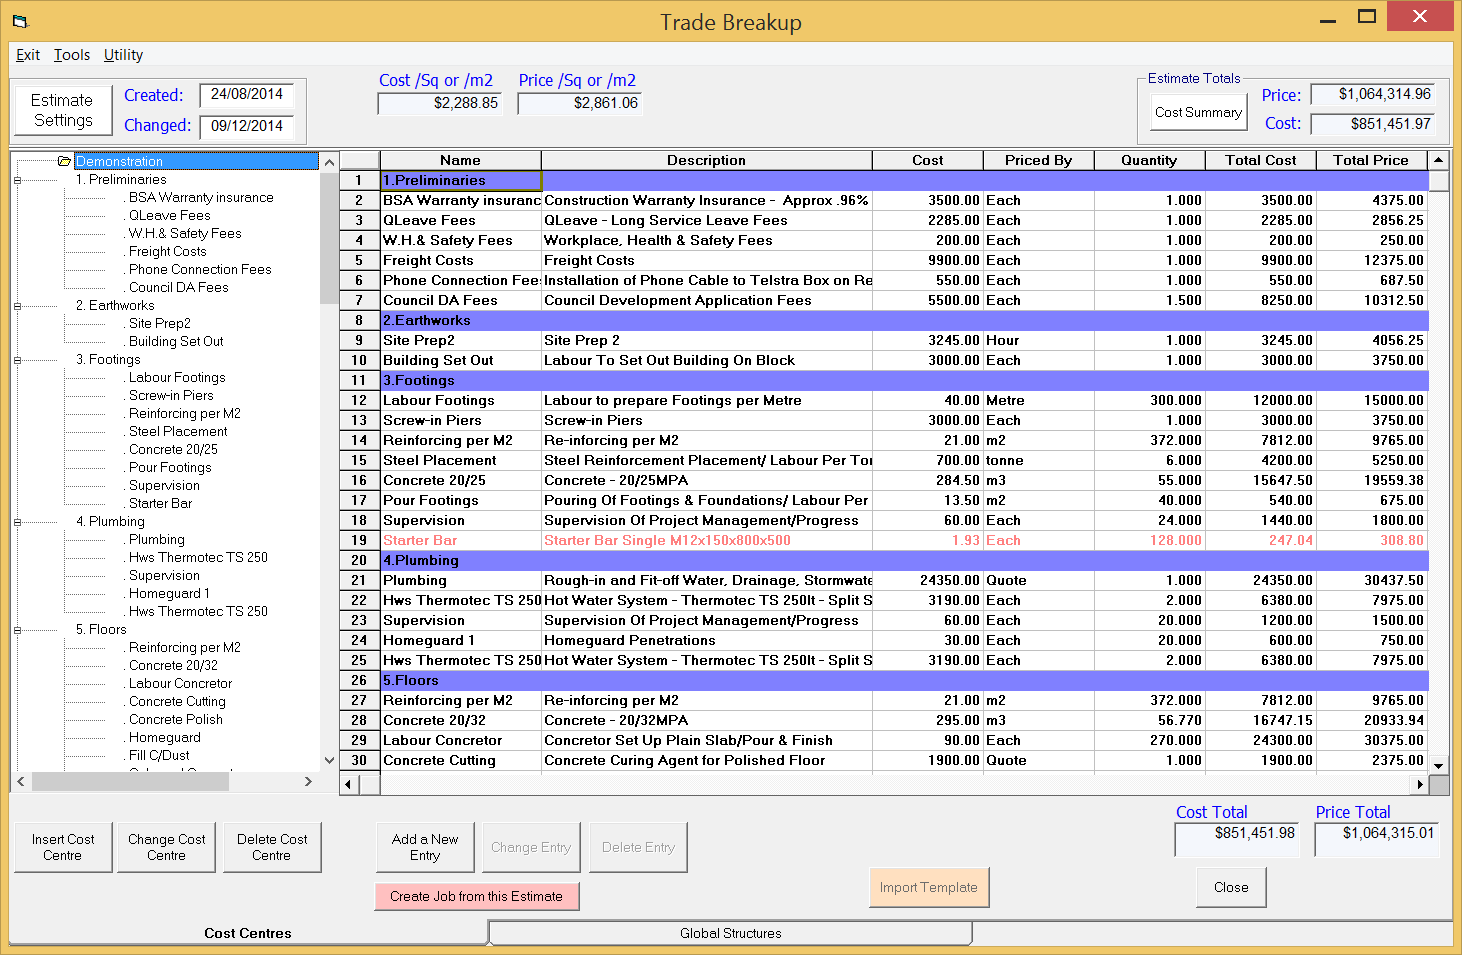The width and height of the screenshot is (1462, 955).
Task: Select Freight Costs in tree
Action: pos(168,251)
